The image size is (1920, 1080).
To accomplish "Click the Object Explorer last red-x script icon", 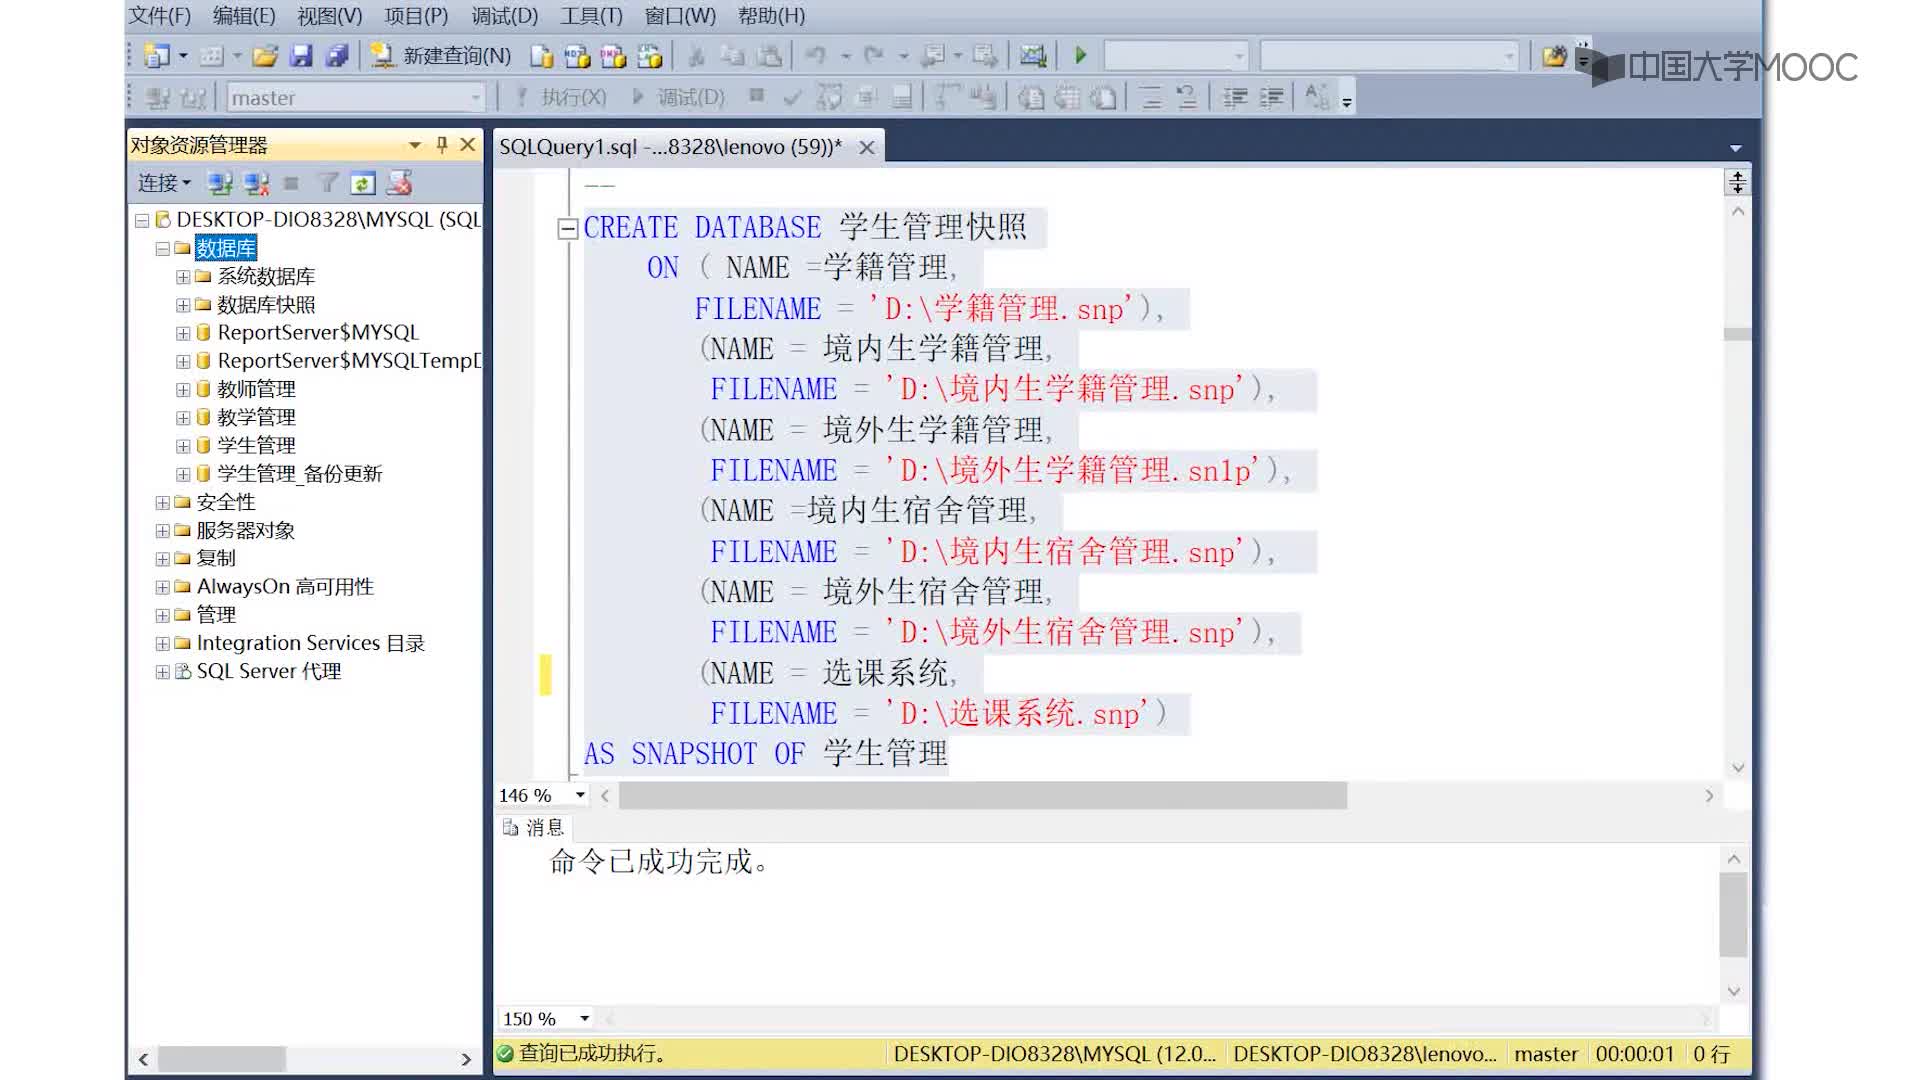I will 399,183.
